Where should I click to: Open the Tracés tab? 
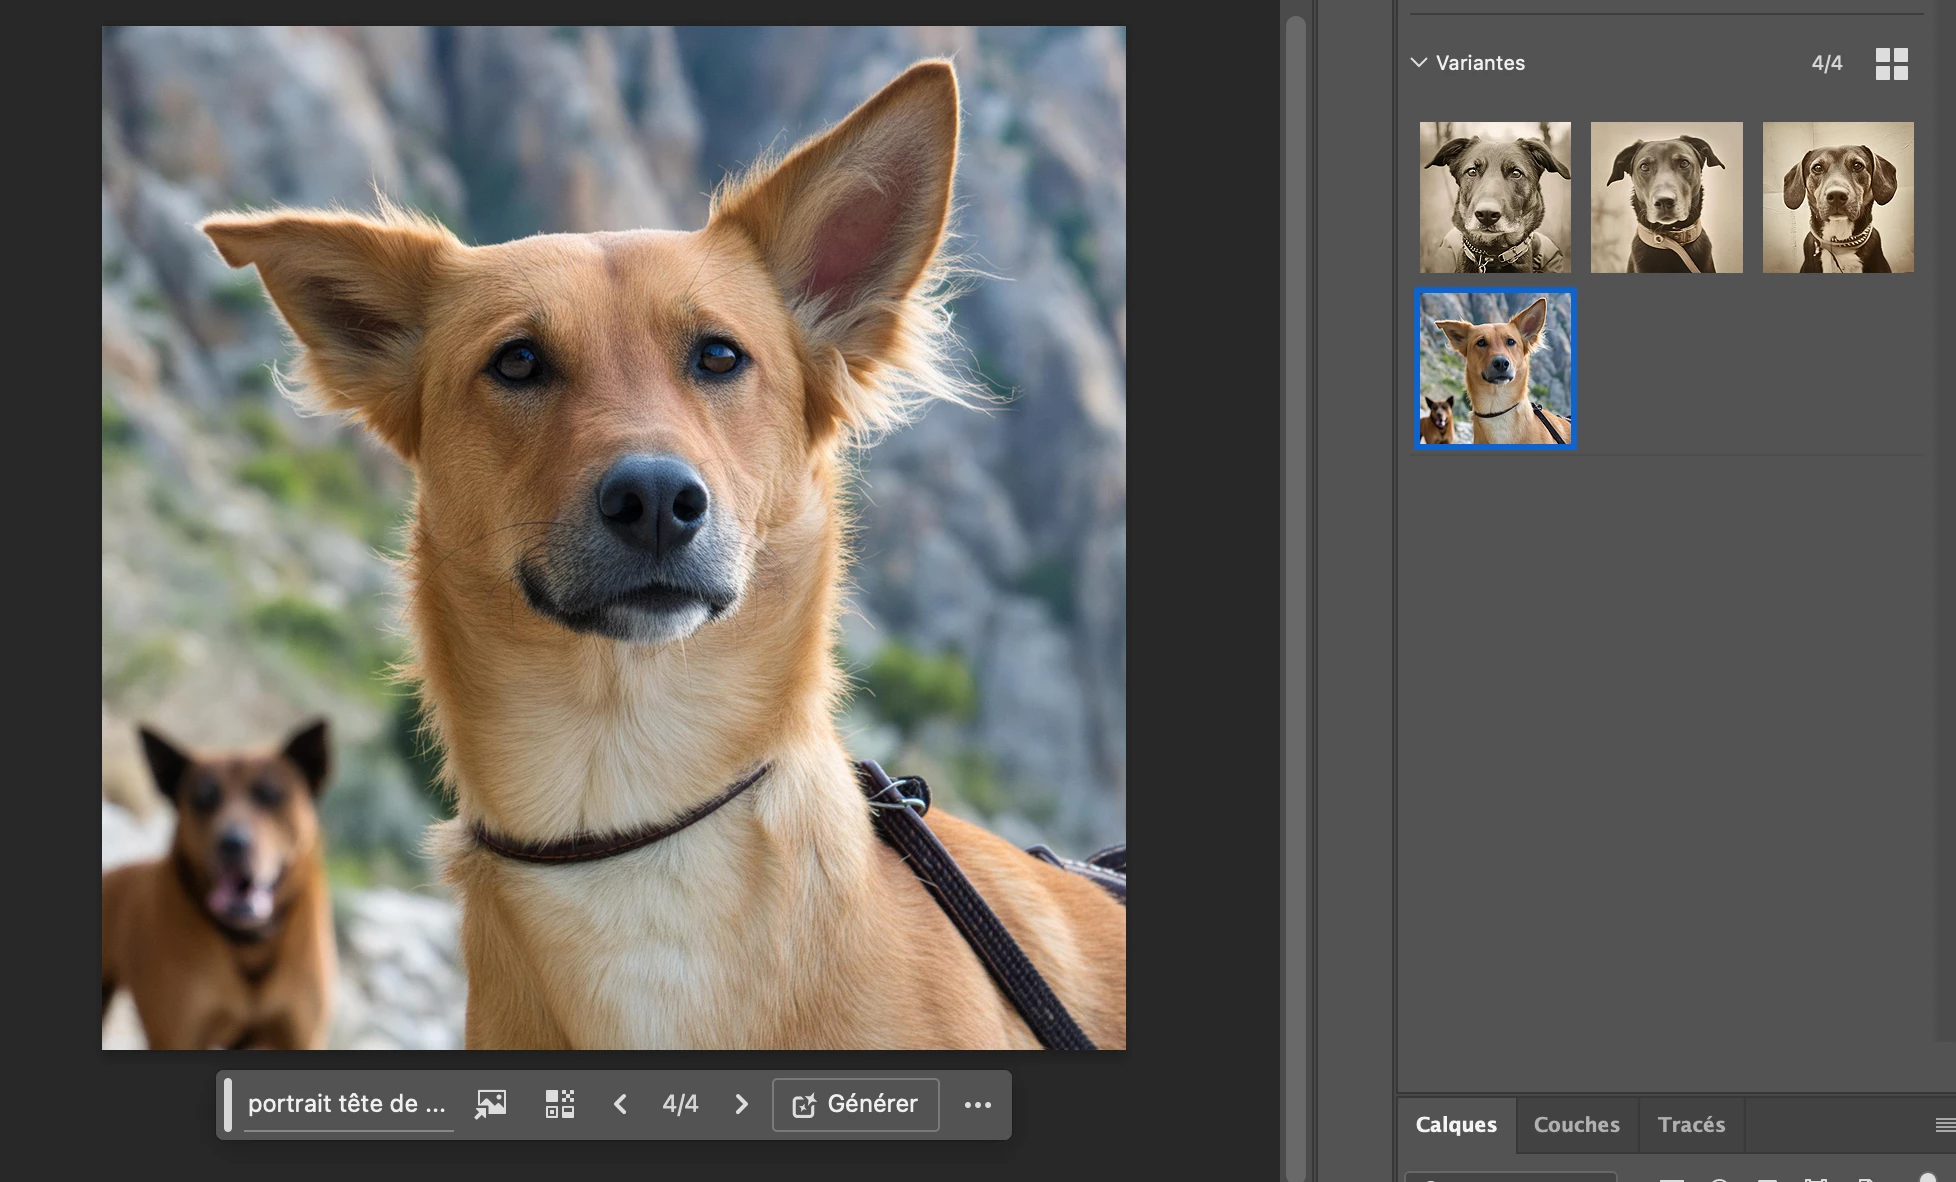(x=1691, y=1124)
